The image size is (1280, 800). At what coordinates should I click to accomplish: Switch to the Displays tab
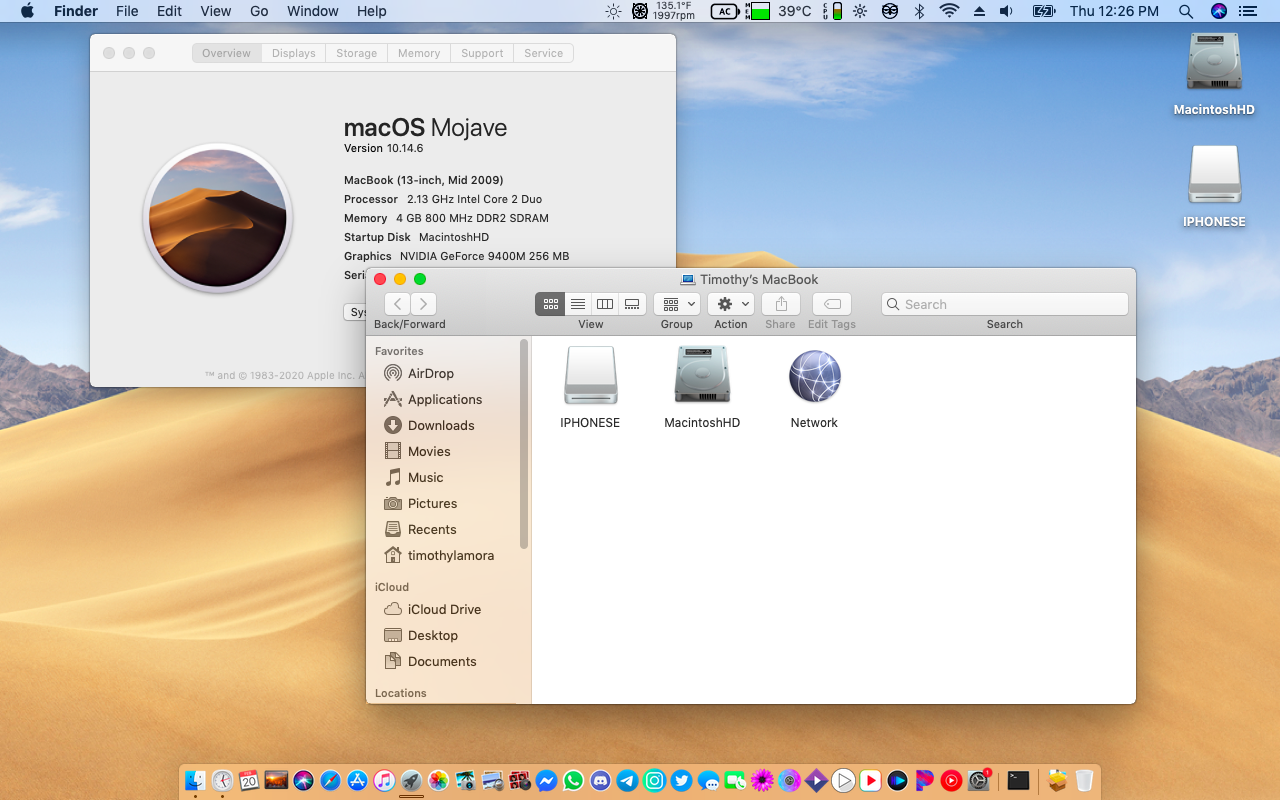[x=294, y=53]
